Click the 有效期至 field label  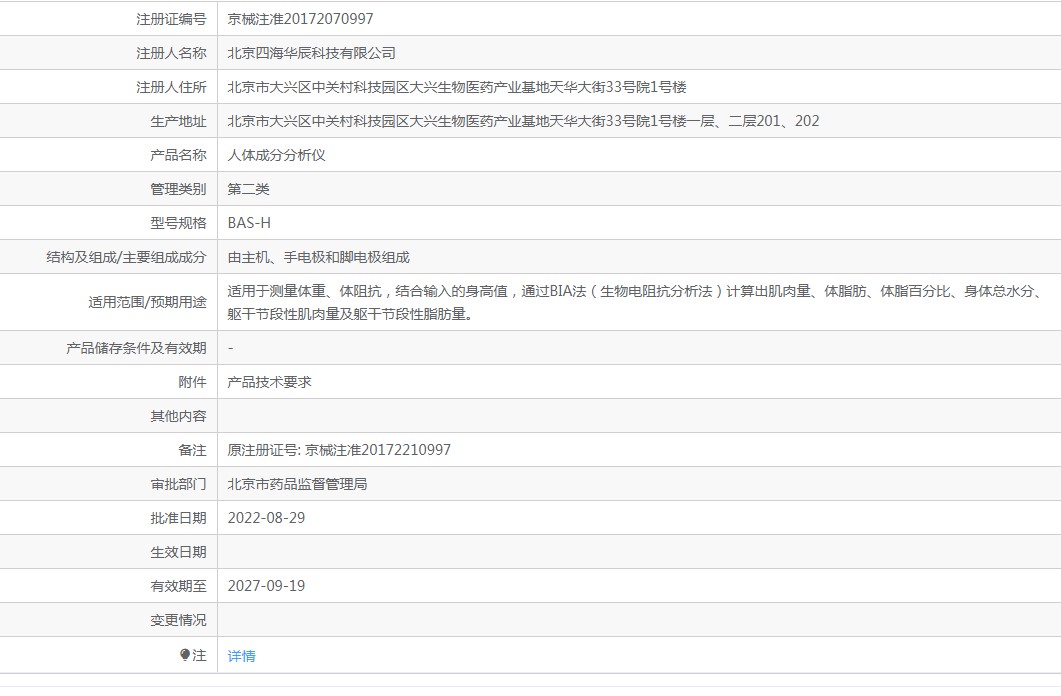click(x=178, y=586)
